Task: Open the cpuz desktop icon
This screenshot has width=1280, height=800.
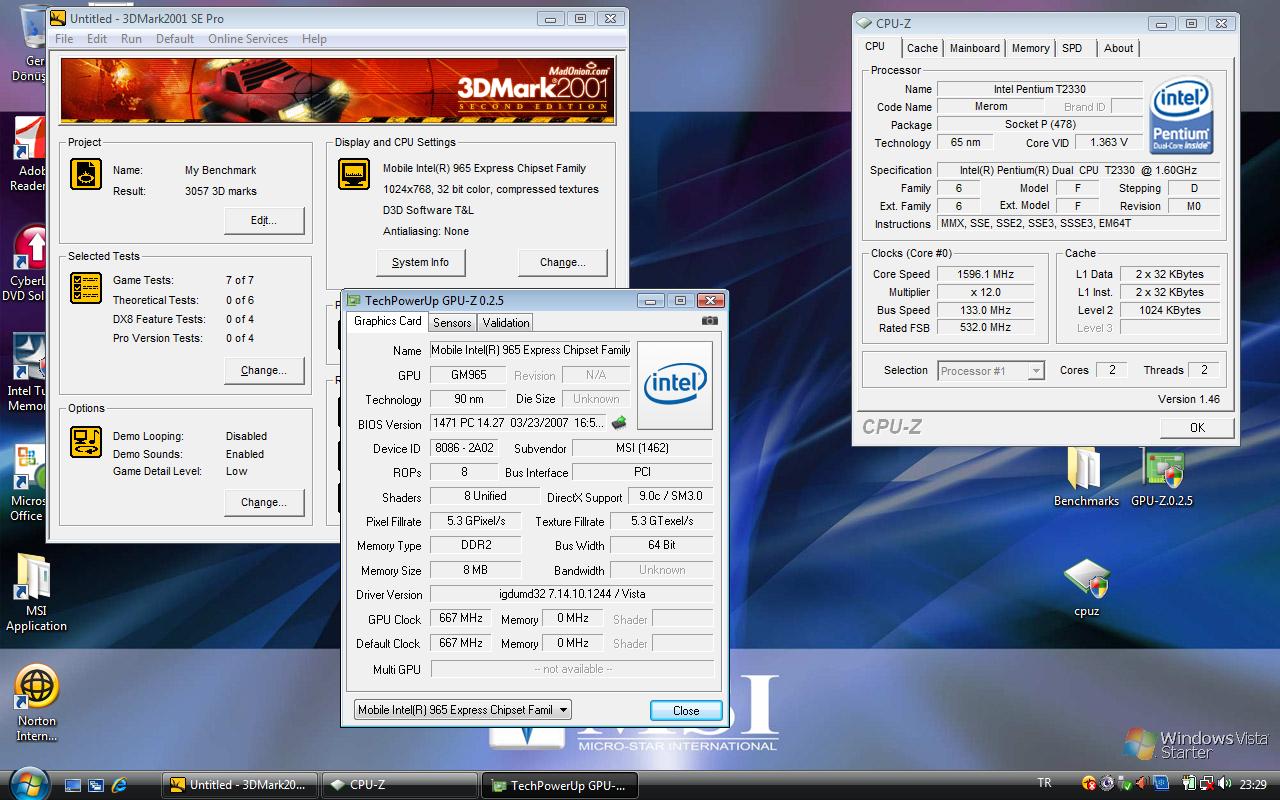Action: (1087, 587)
